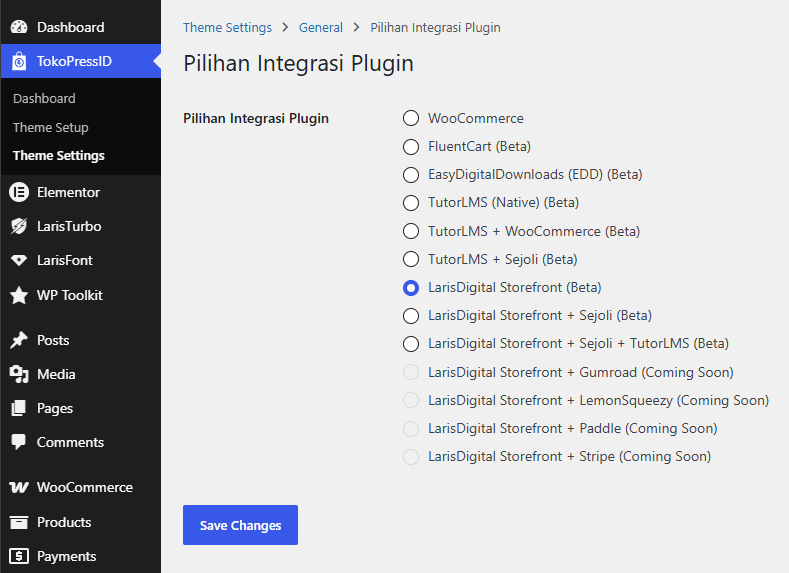Click the WooCommerce W logo icon
This screenshot has height=573, width=789.
pos(19,487)
